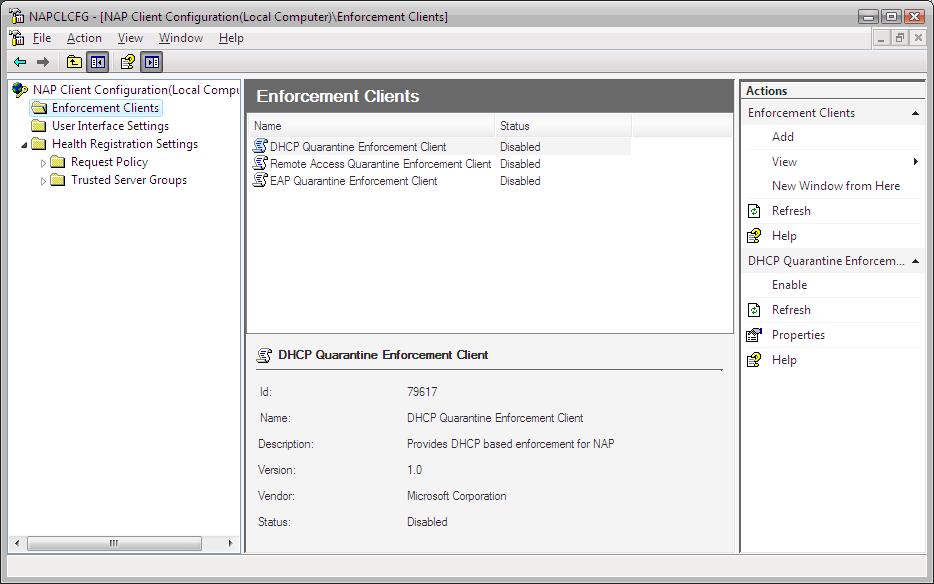
Task: Select Enforcement Clients tree item
Action: click(x=105, y=108)
